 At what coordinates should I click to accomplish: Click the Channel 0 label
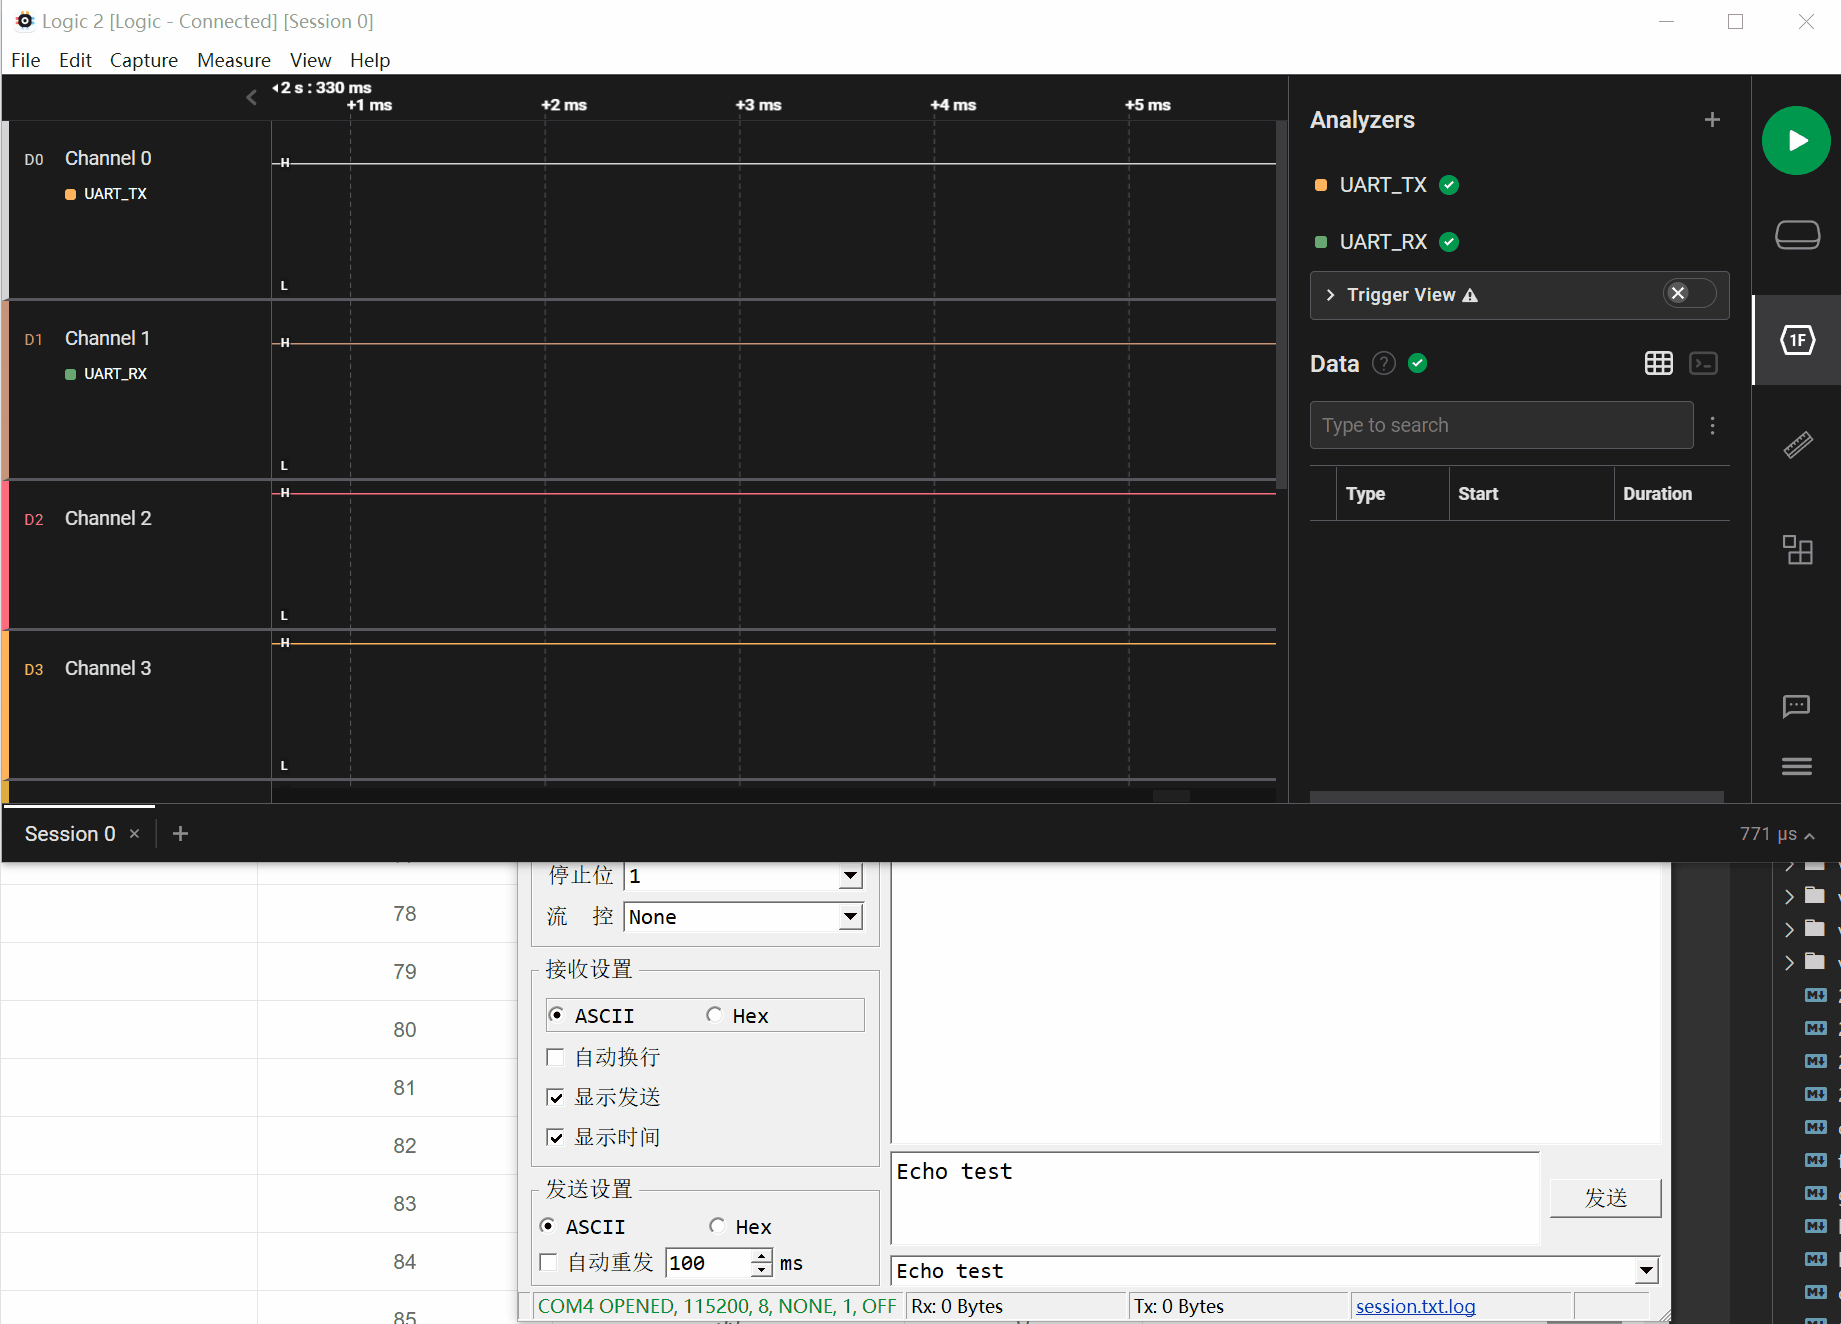tap(108, 158)
